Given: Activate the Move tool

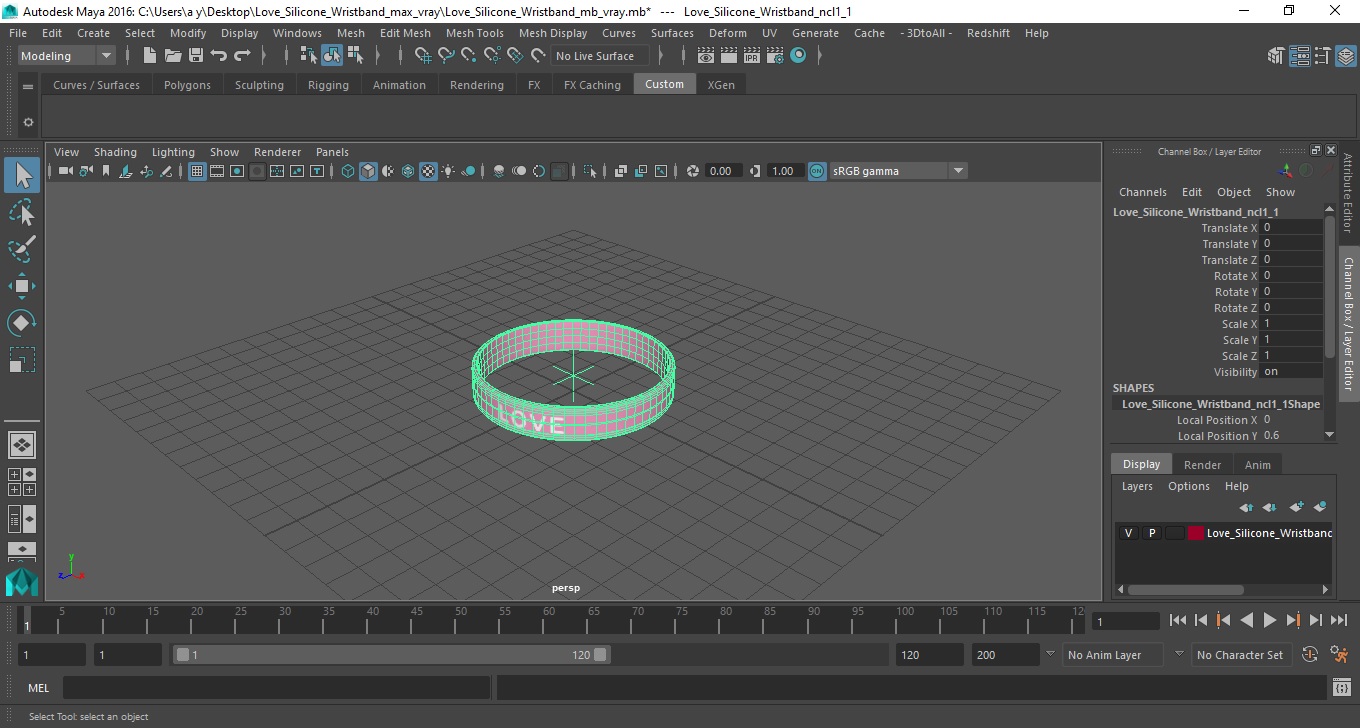Looking at the screenshot, I should (22, 286).
